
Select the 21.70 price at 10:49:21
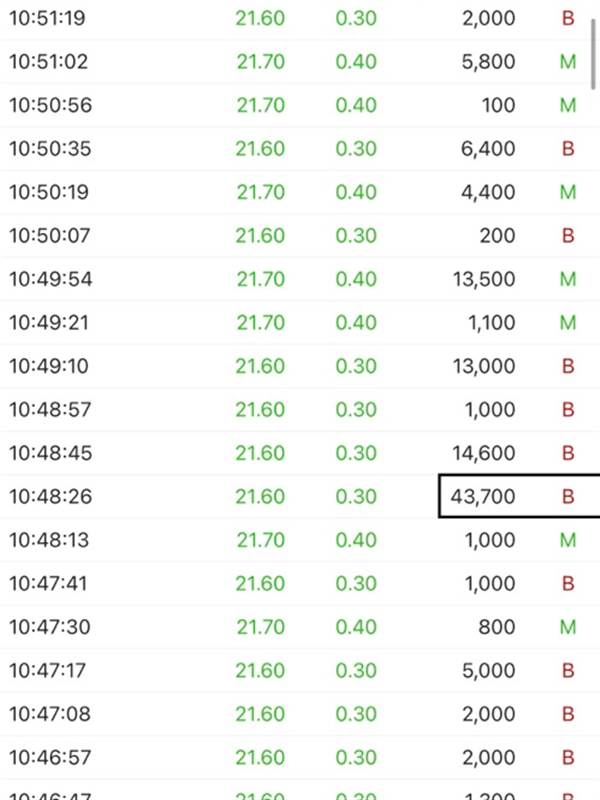(x=260, y=322)
